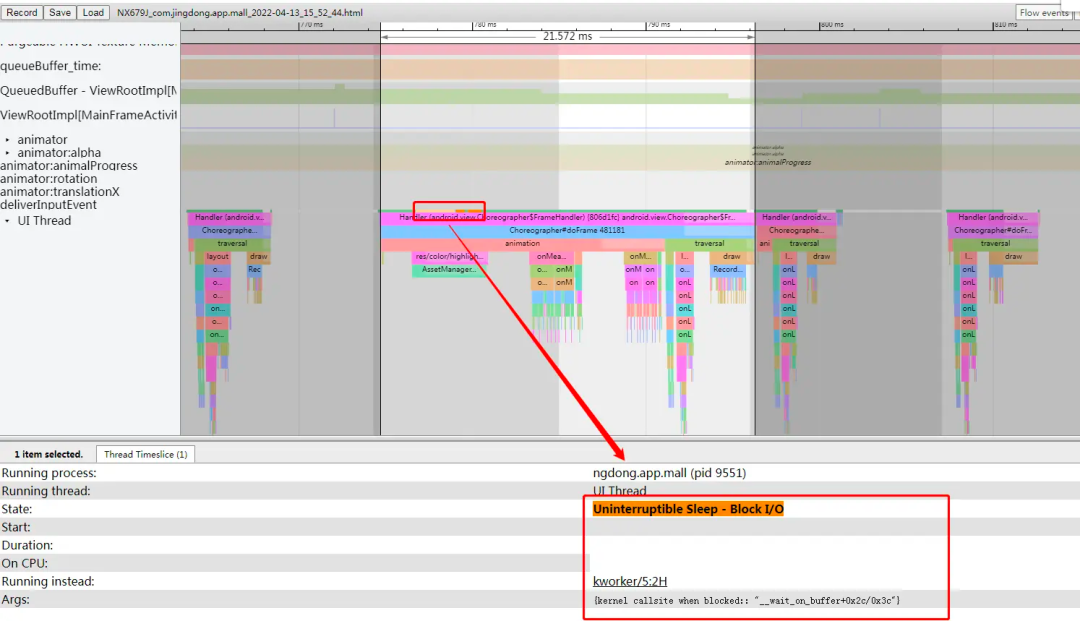Select the layout slice

tap(217, 256)
